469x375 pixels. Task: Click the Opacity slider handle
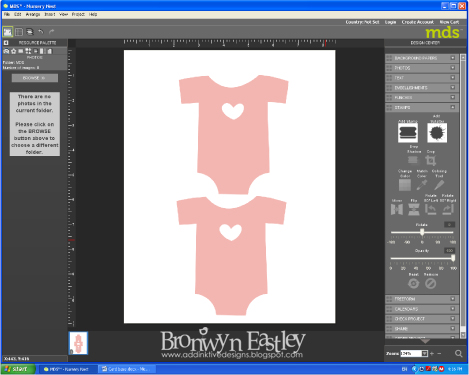tap(453, 258)
